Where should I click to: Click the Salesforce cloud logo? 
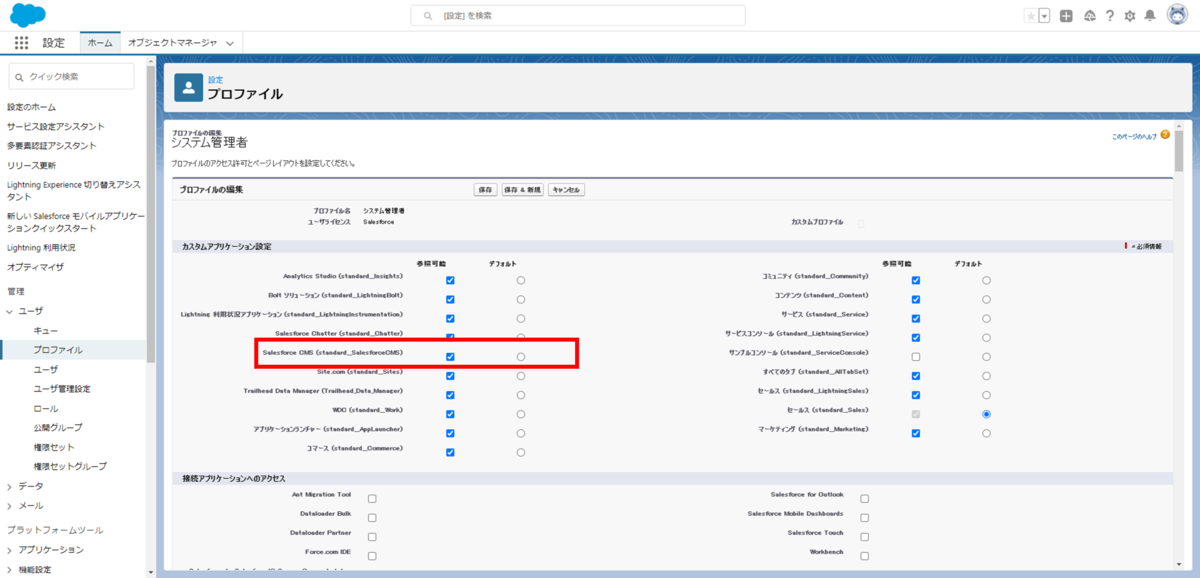click(28, 15)
